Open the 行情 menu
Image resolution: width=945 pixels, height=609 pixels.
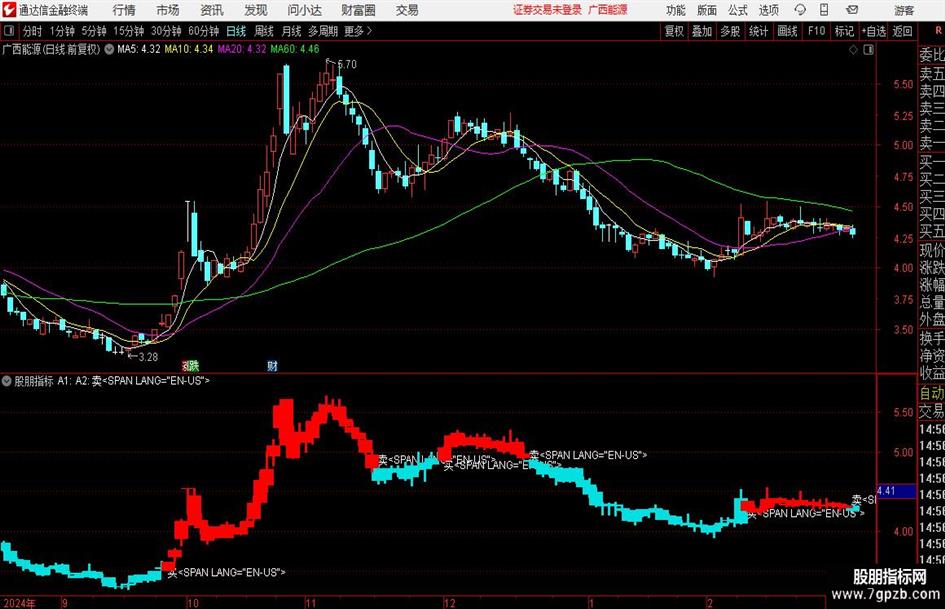[124, 10]
